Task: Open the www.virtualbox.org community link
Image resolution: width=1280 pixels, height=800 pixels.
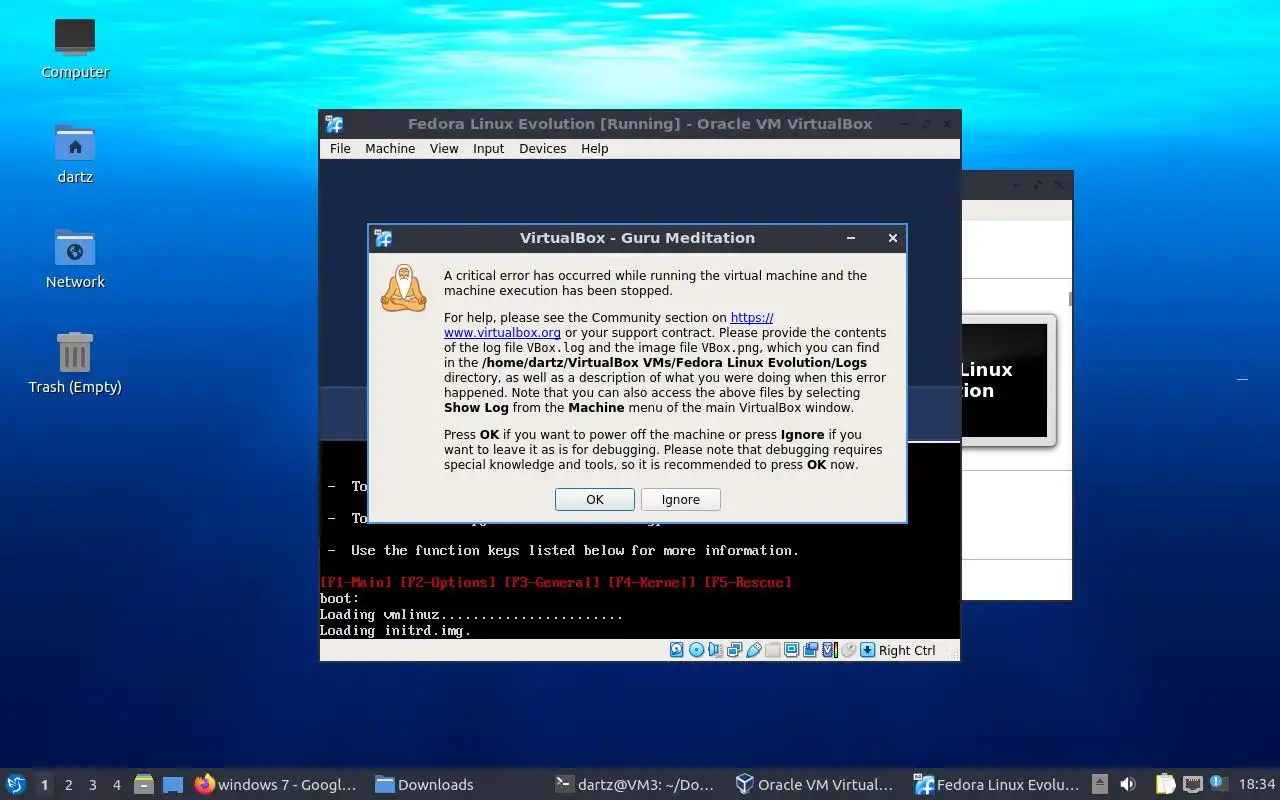Action: 502,333
